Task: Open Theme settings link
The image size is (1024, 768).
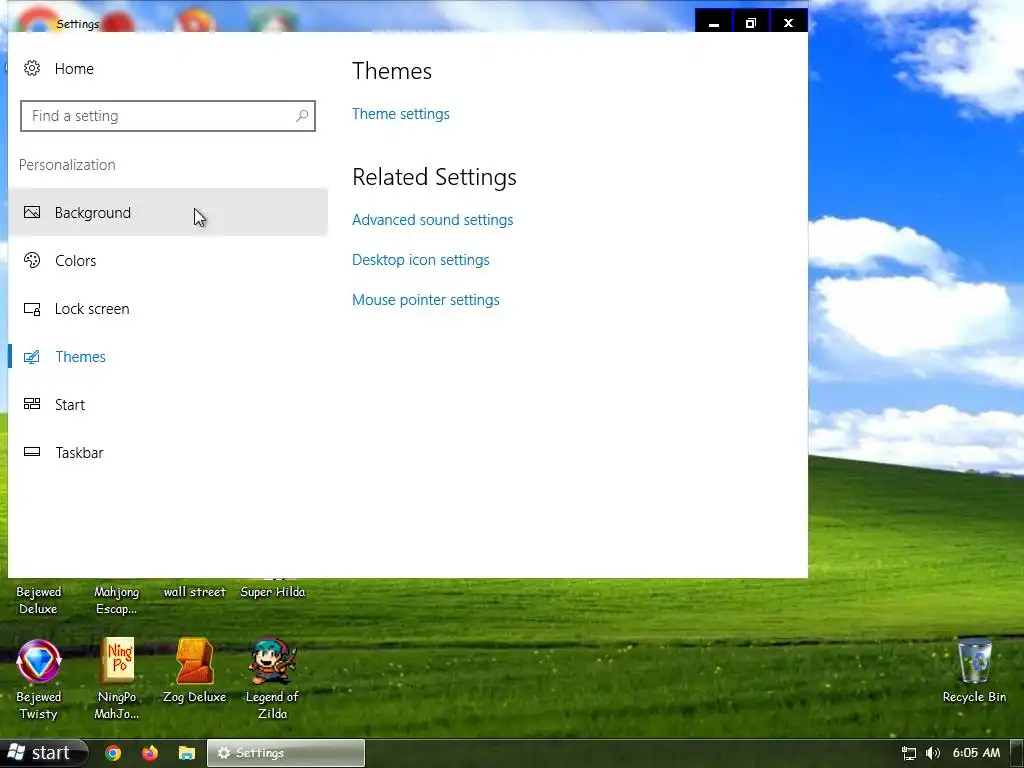Action: [x=400, y=114]
